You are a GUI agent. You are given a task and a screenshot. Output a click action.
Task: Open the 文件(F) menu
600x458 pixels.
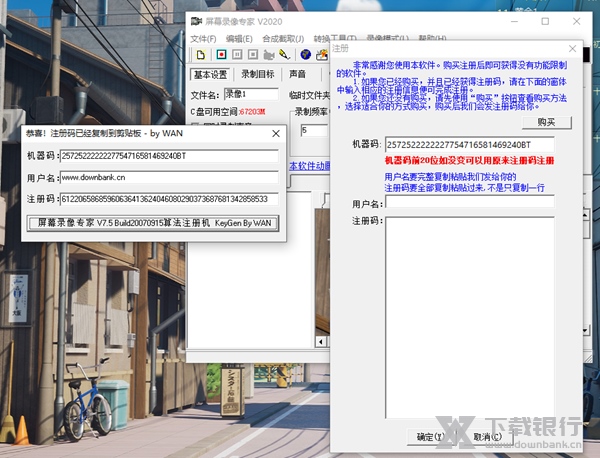[x=203, y=38]
